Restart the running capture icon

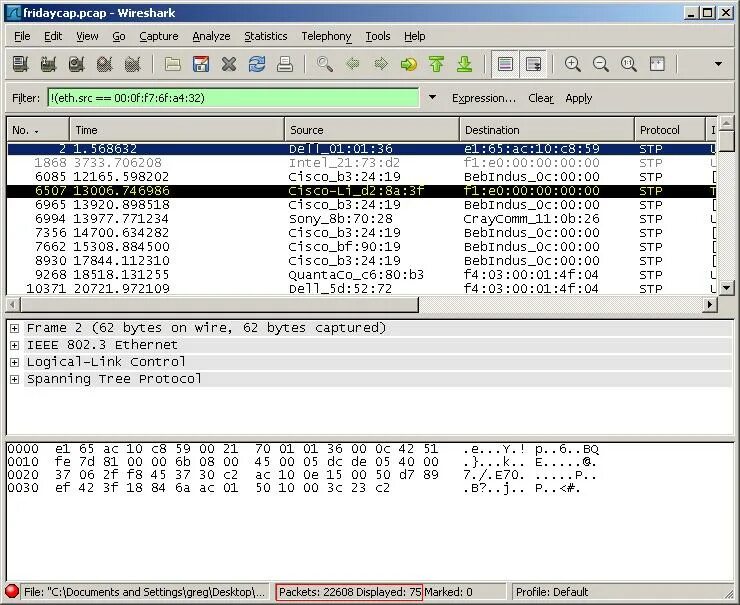[133, 64]
